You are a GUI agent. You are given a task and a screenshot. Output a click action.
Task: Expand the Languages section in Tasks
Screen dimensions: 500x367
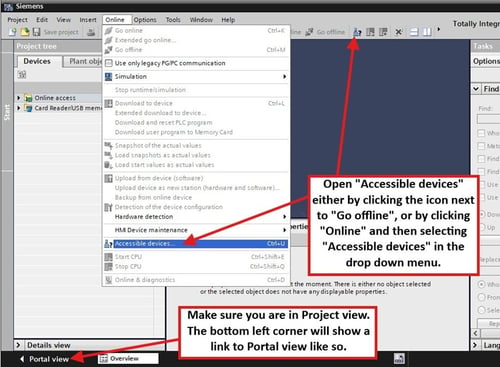476,345
